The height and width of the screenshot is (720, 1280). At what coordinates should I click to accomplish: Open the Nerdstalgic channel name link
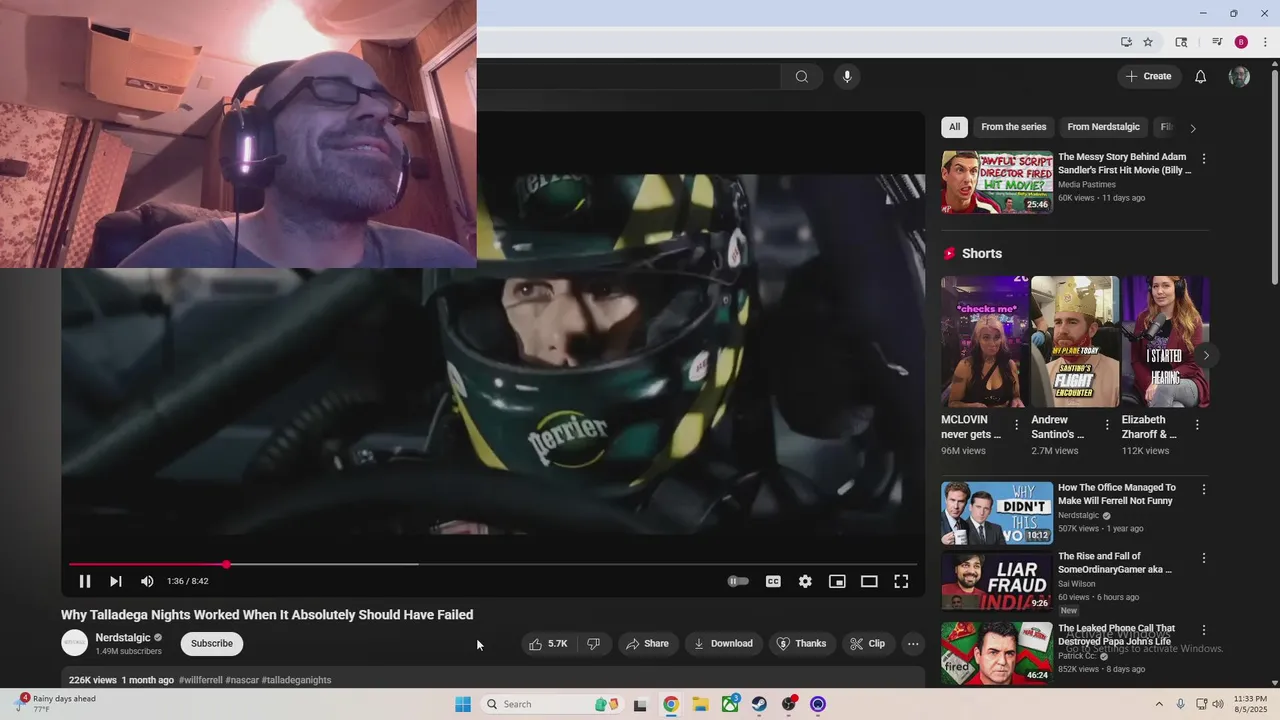click(123, 638)
